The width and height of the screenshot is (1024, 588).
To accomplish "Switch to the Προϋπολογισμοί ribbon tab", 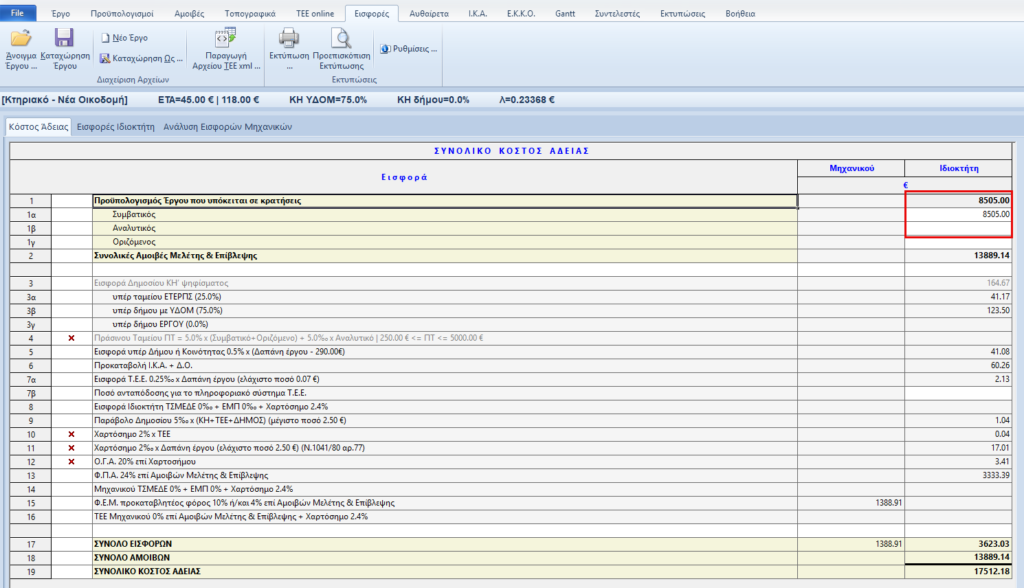I will 121,14.
